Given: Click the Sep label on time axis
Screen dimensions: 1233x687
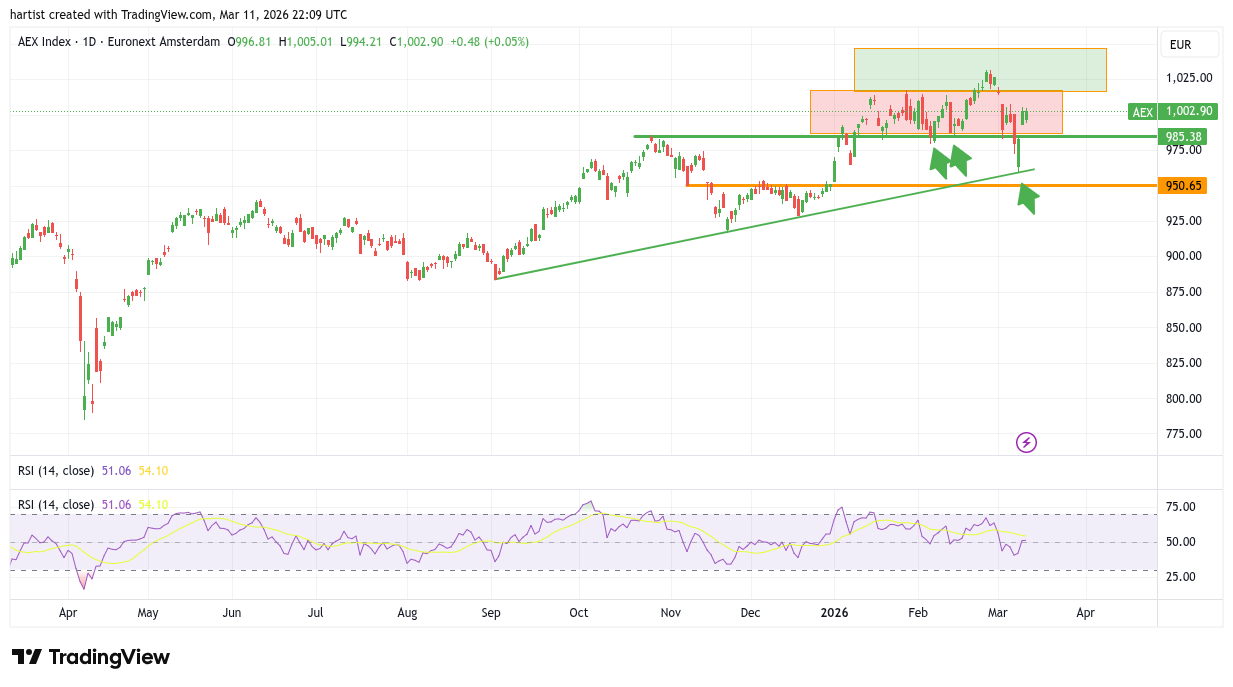Looking at the screenshot, I should point(491,613).
